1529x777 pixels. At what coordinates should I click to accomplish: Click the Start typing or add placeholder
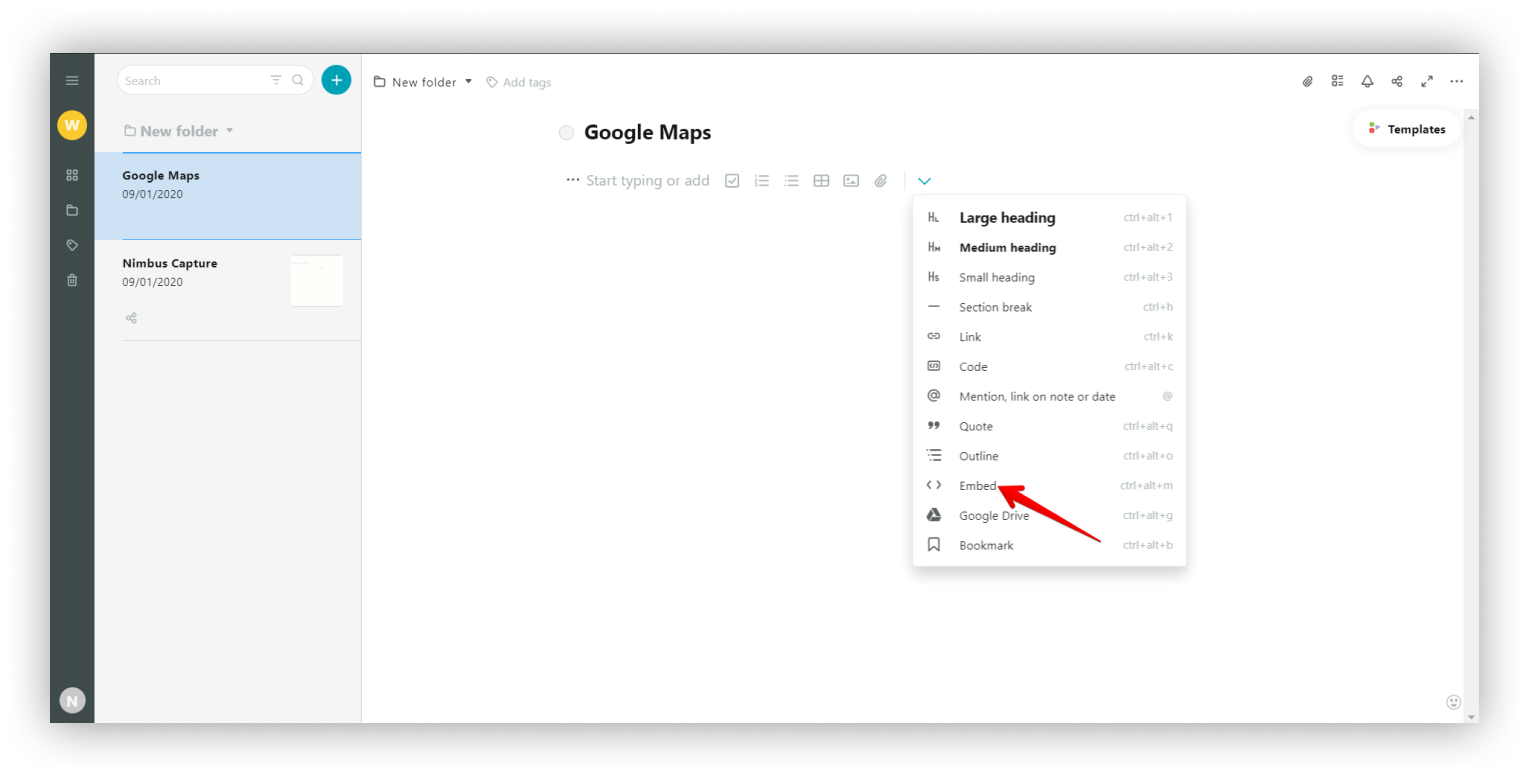click(648, 181)
